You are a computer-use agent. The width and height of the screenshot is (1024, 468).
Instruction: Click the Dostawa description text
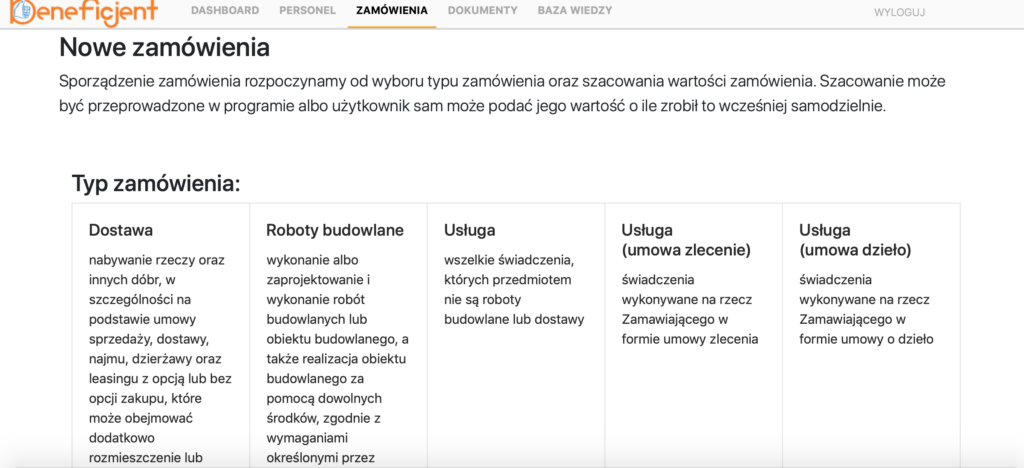159,360
